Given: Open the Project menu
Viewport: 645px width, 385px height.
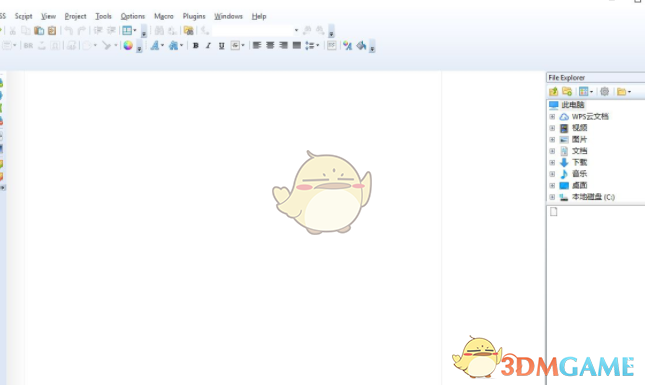Looking at the screenshot, I should (x=75, y=16).
